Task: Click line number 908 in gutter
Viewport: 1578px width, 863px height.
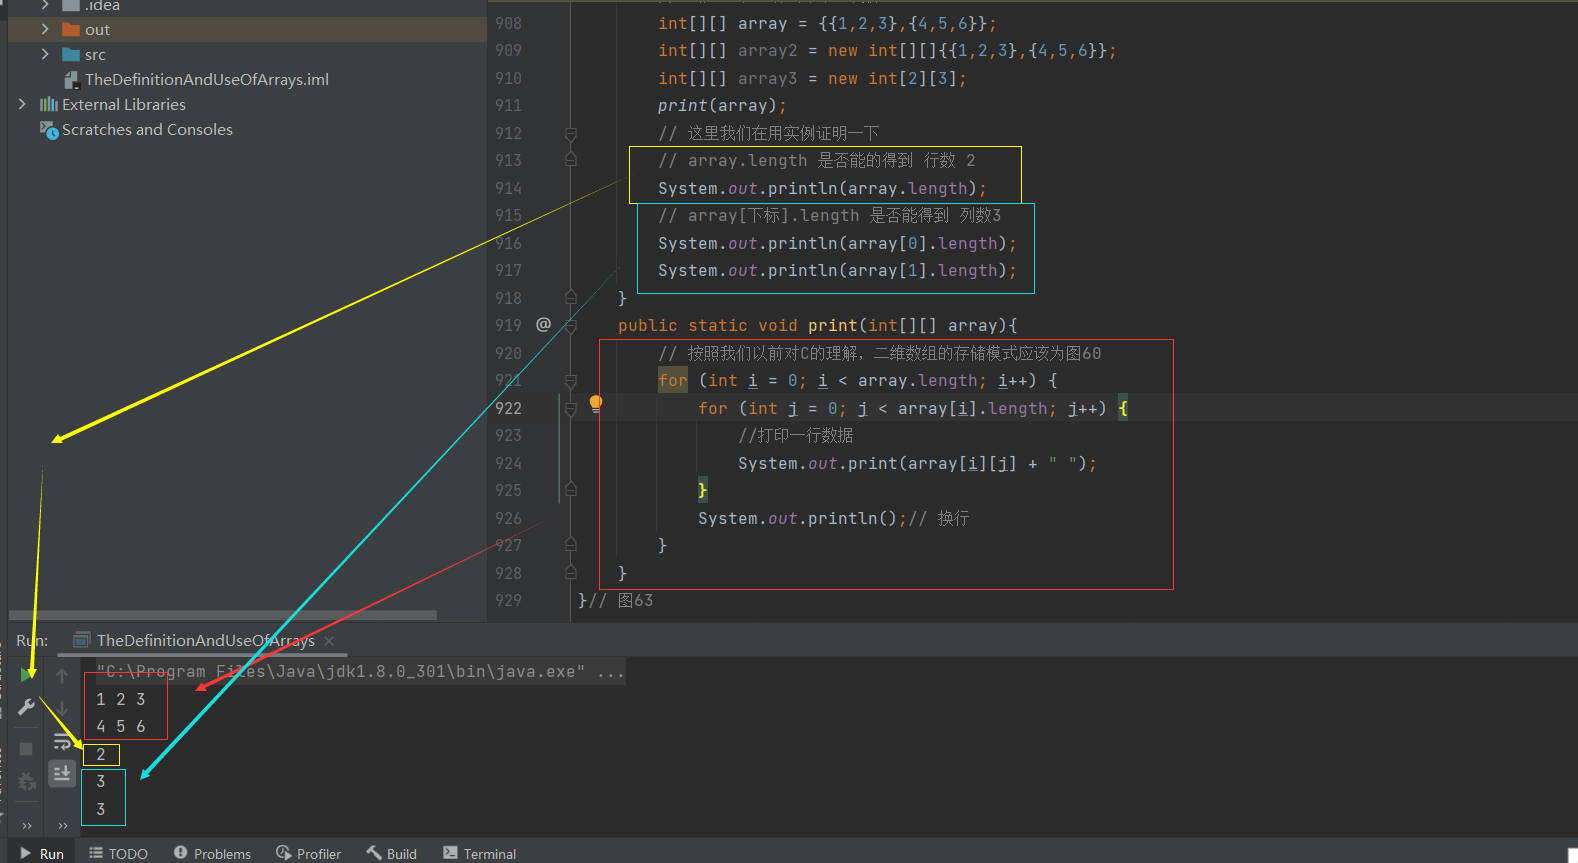Action: [508, 23]
